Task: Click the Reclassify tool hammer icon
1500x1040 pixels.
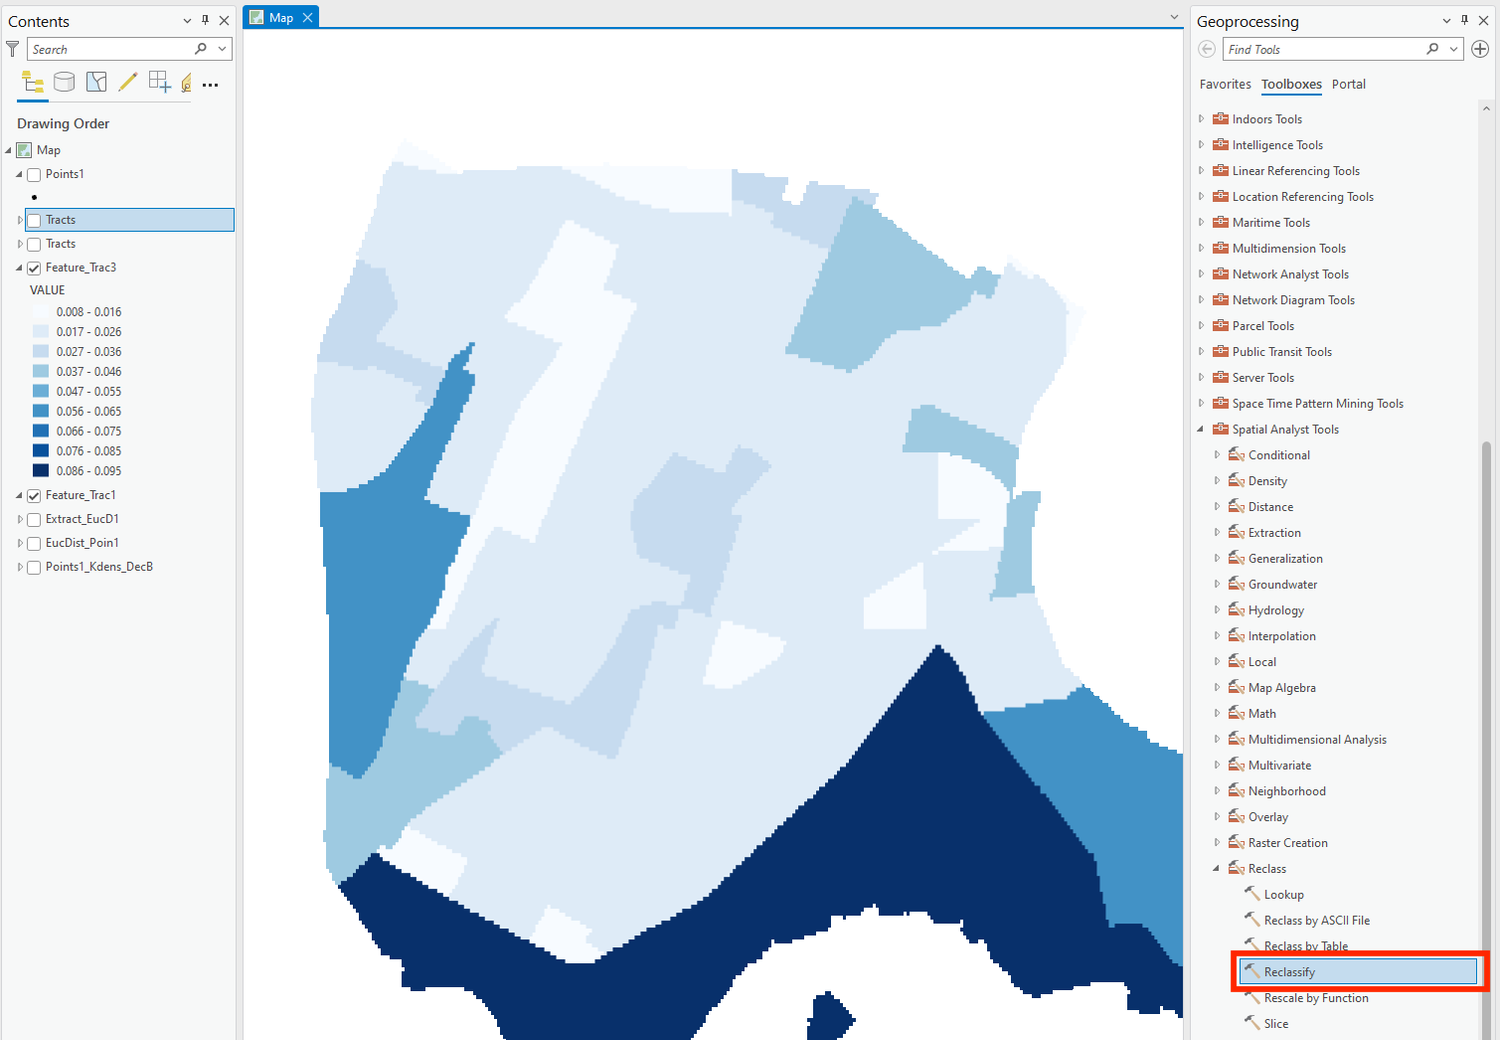Action: pyautogui.click(x=1251, y=971)
